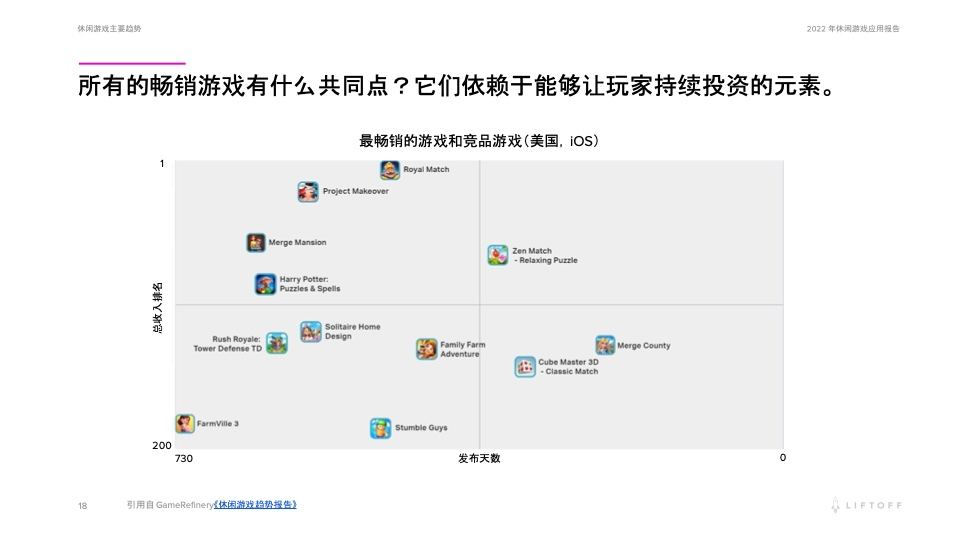Click the Project Makeover game icon
This screenshot has height=540, width=960.
(x=308, y=192)
